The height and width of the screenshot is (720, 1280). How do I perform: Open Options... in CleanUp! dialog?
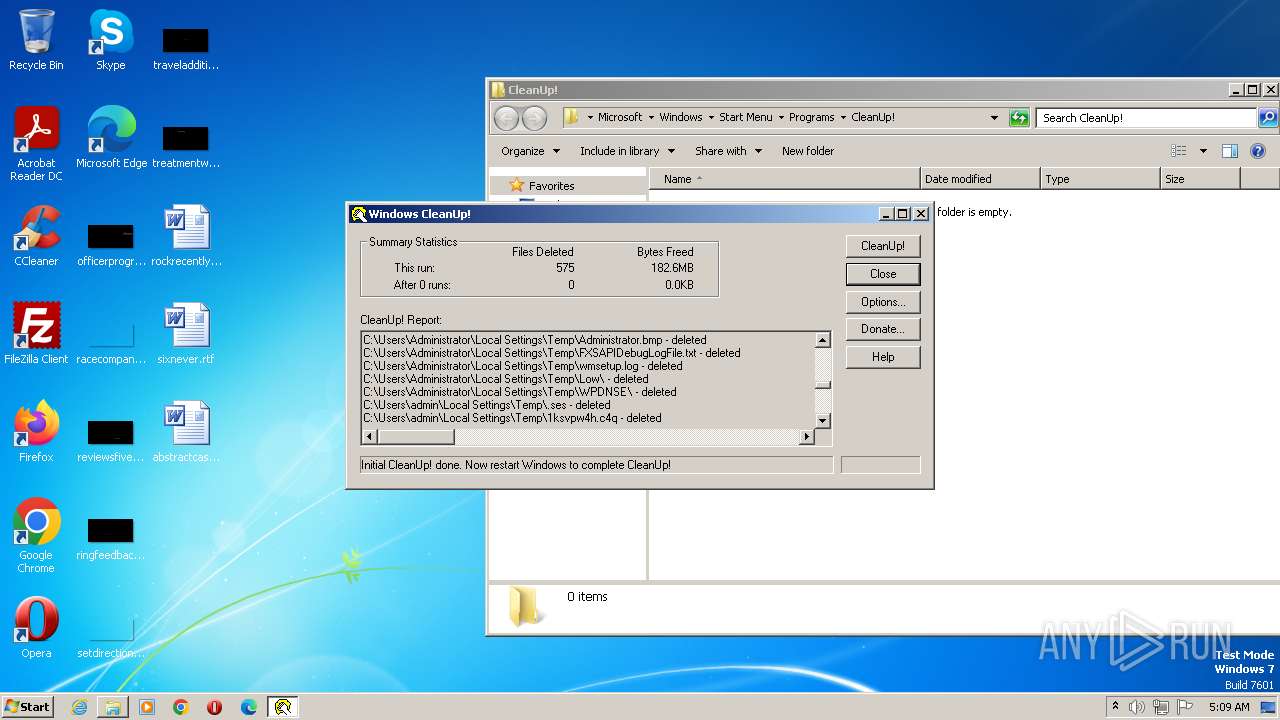point(882,302)
